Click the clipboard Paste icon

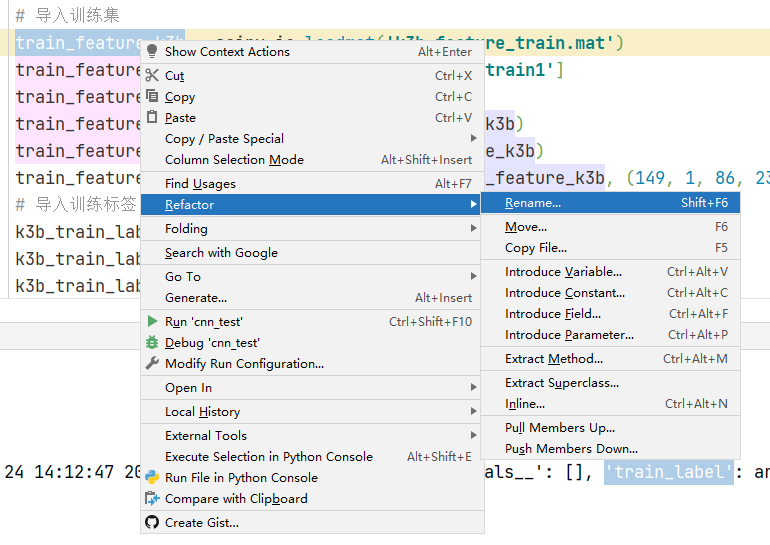152,117
